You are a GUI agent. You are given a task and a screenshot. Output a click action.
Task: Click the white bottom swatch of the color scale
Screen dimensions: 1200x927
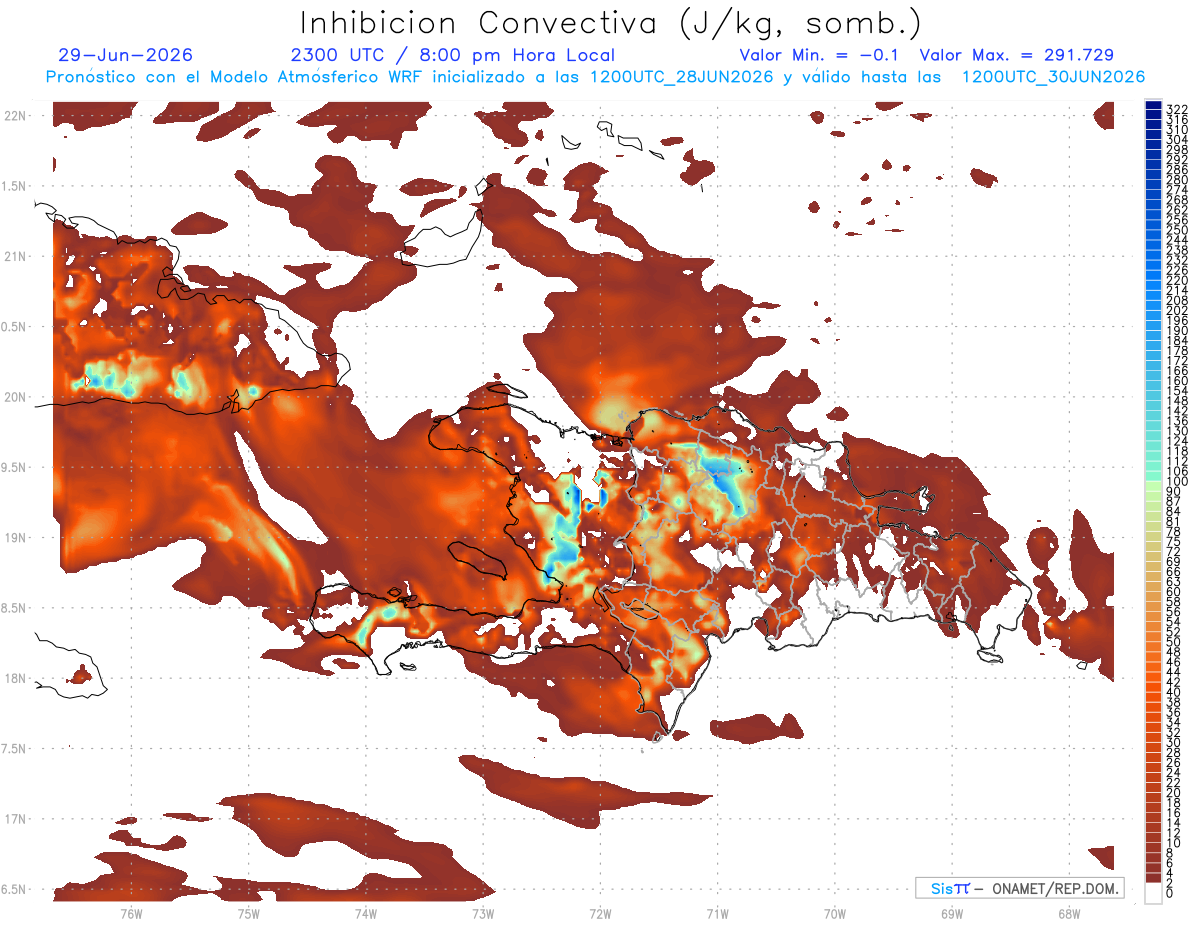(1153, 893)
